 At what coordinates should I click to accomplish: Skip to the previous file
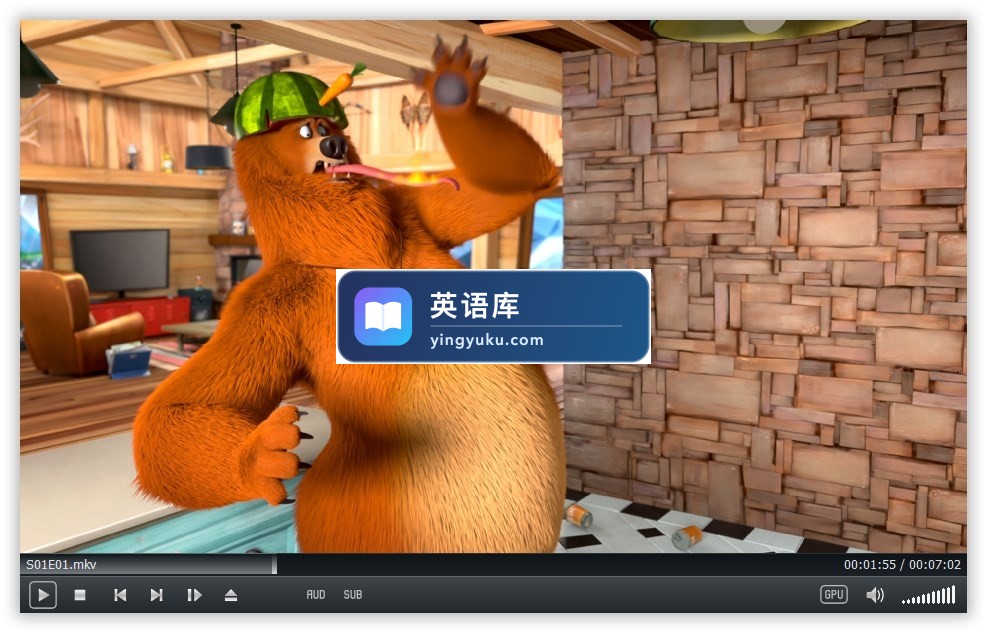(120, 595)
